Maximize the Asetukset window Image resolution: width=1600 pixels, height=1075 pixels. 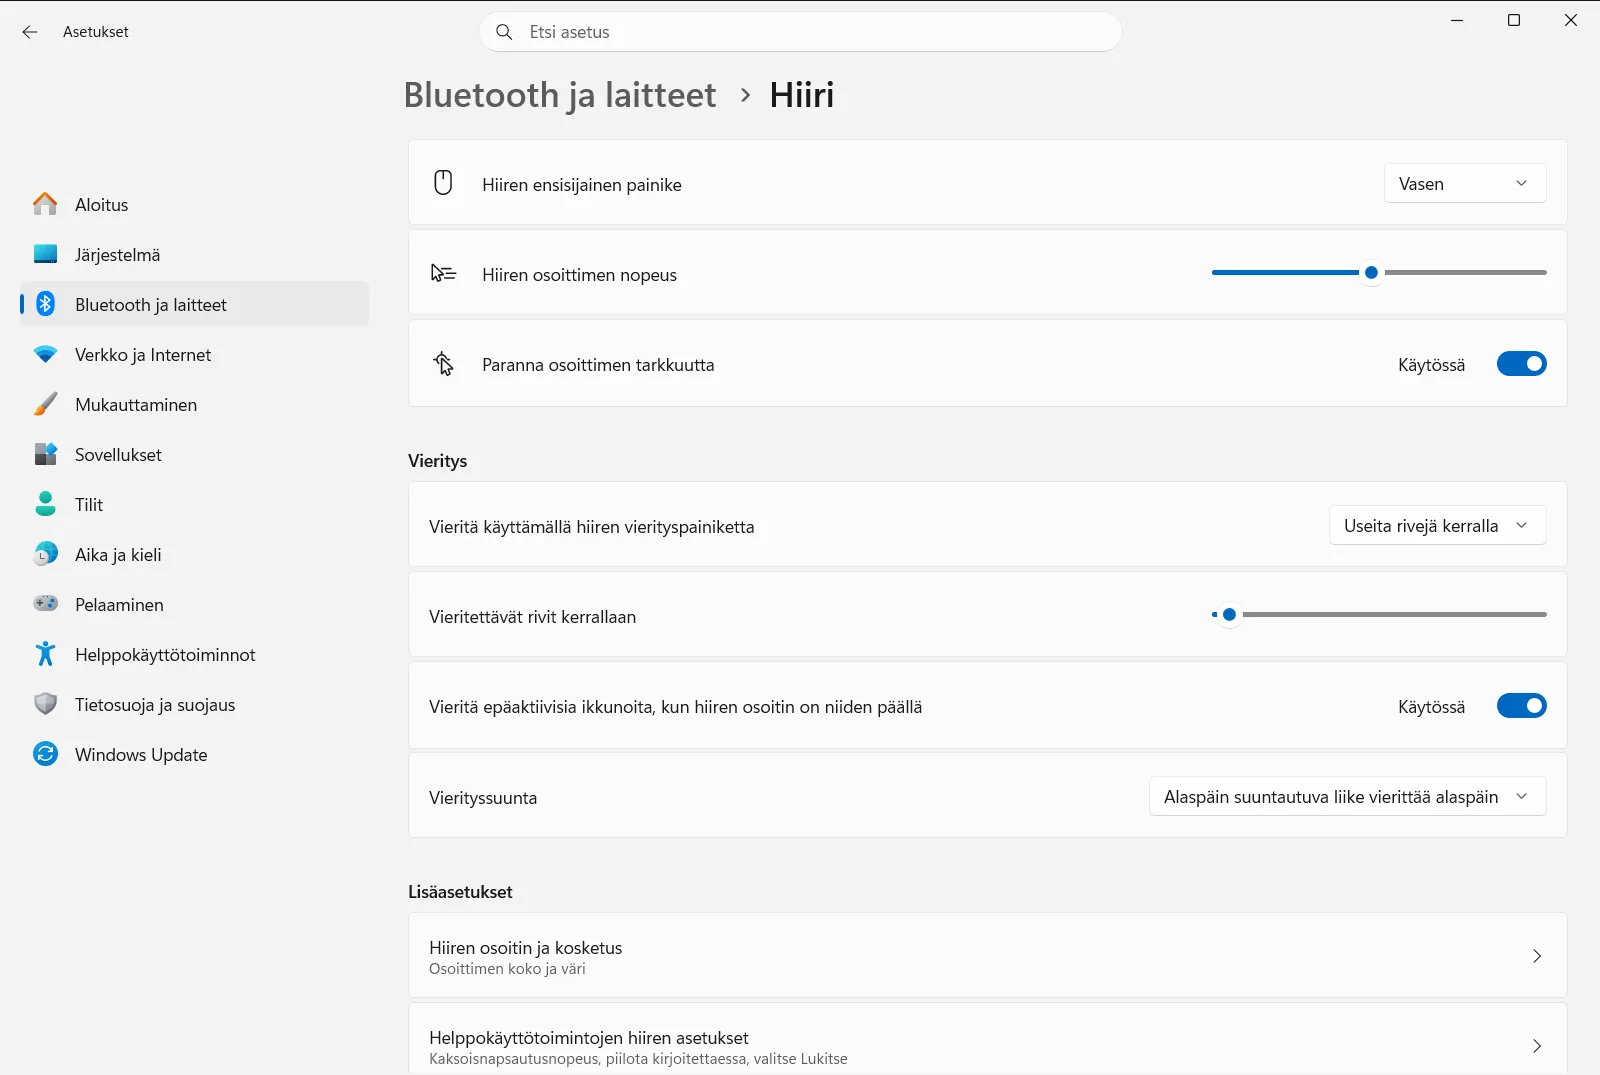(x=1514, y=21)
